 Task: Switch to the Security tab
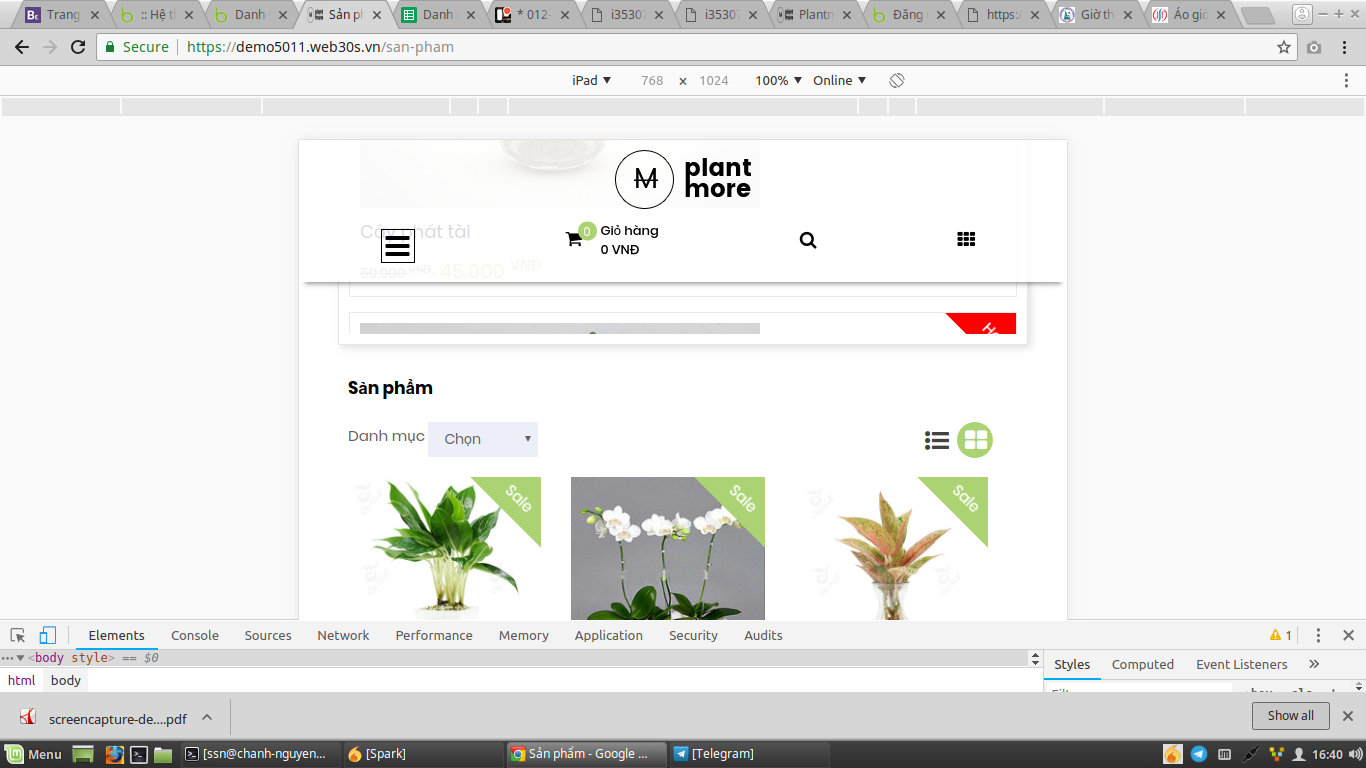click(x=693, y=635)
